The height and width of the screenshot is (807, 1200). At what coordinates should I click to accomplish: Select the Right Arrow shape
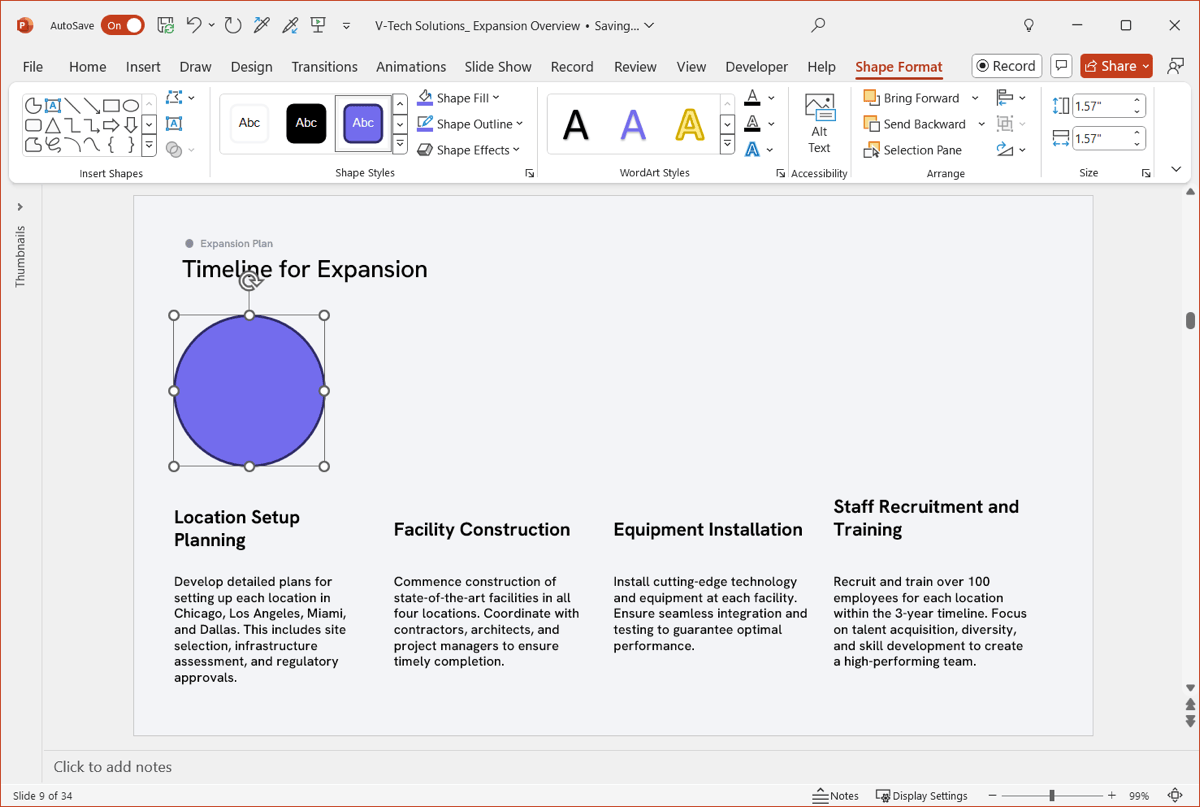point(111,125)
